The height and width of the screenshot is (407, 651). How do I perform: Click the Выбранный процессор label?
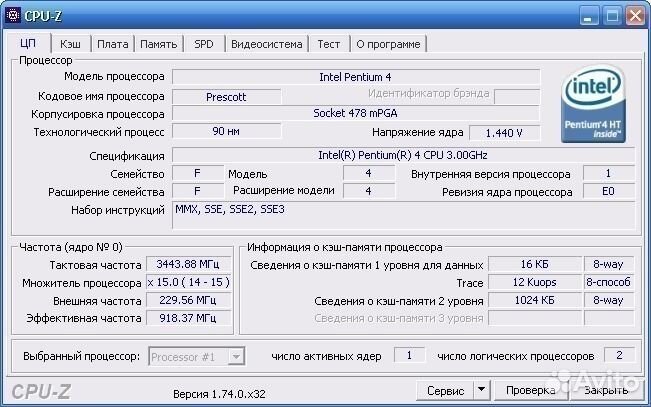81,356
